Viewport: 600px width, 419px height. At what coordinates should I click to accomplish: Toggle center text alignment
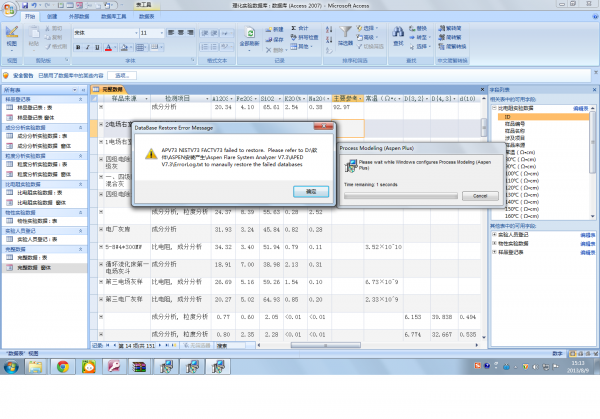181,33
